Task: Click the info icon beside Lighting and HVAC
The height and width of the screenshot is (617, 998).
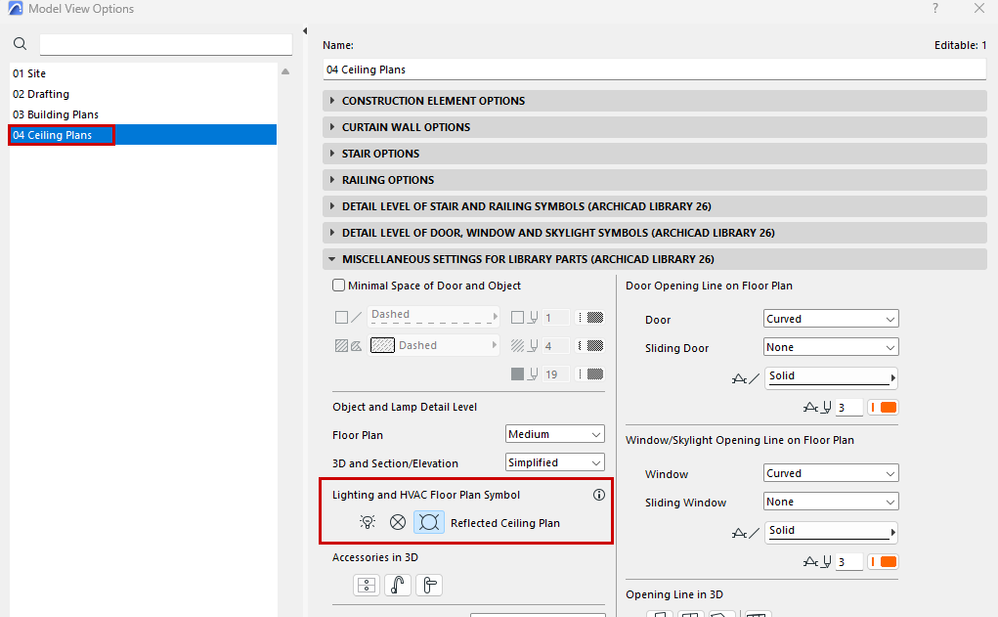Action: click(599, 495)
